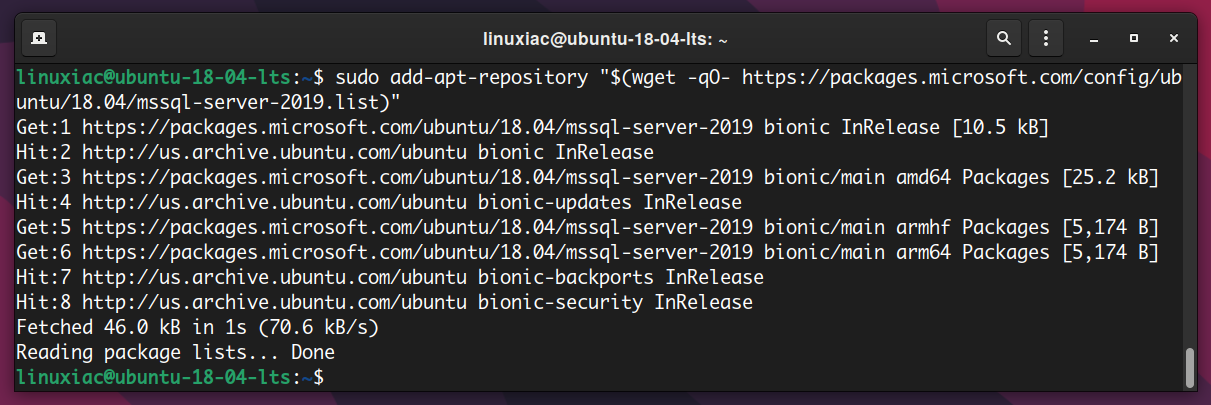Click the search magnifier icon
The width and height of the screenshot is (1211, 405).
pyautogui.click(x=1003, y=39)
